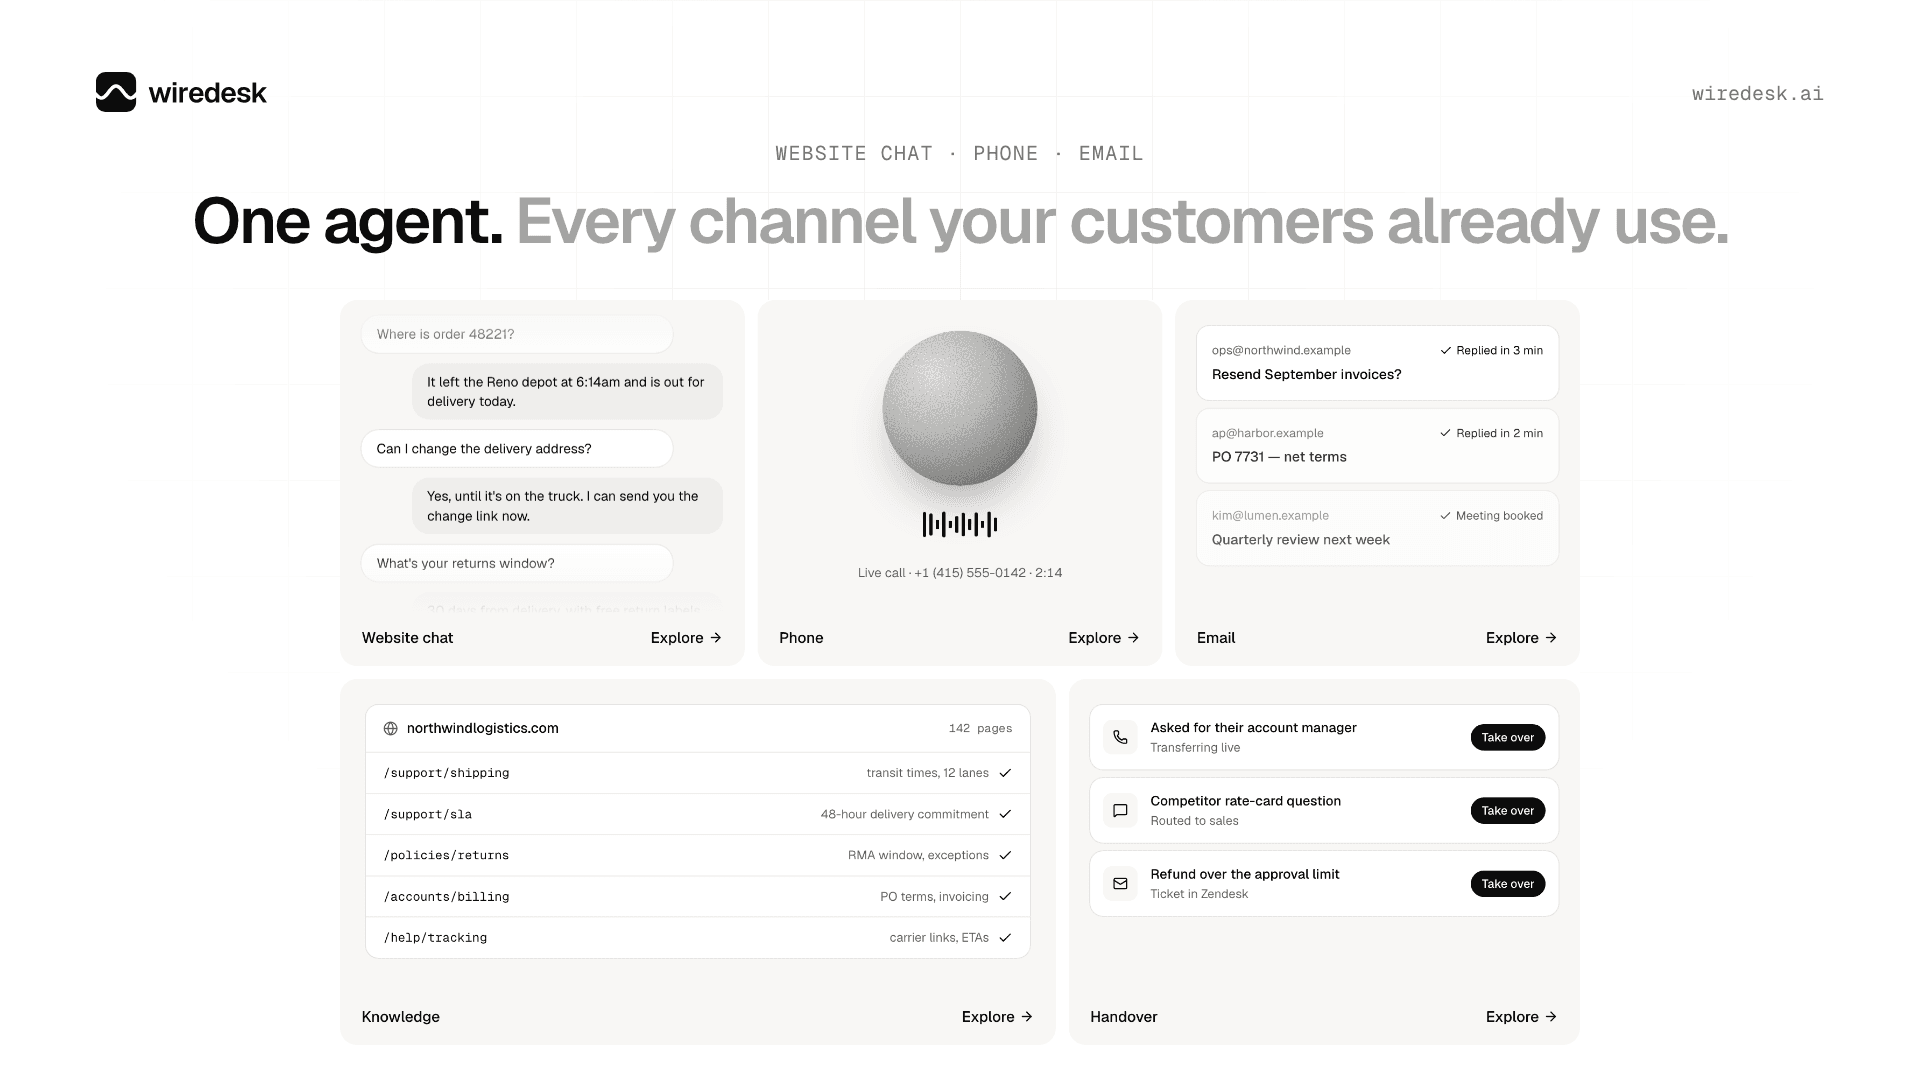Select the grey voice sphere in Phone card
Screen dimensions: 1920x1080
(960, 408)
